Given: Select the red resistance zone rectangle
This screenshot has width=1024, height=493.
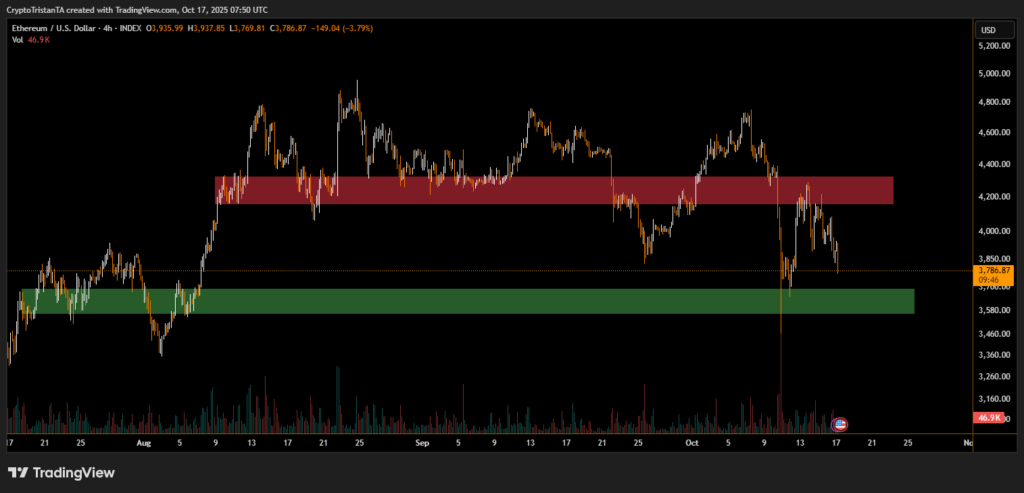Looking at the screenshot, I should tap(553, 190).
